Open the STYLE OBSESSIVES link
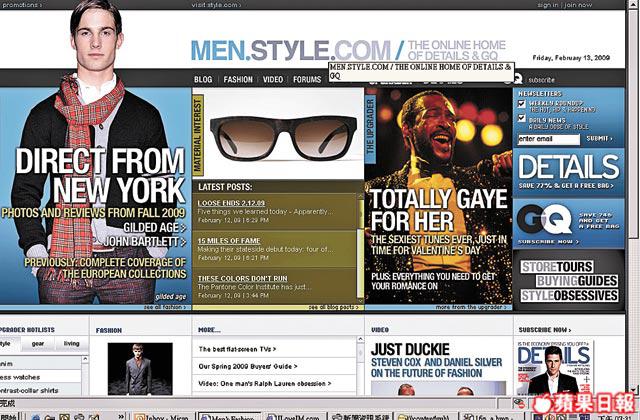The width and height of the screenshot is (640, 420). [569, 295]
